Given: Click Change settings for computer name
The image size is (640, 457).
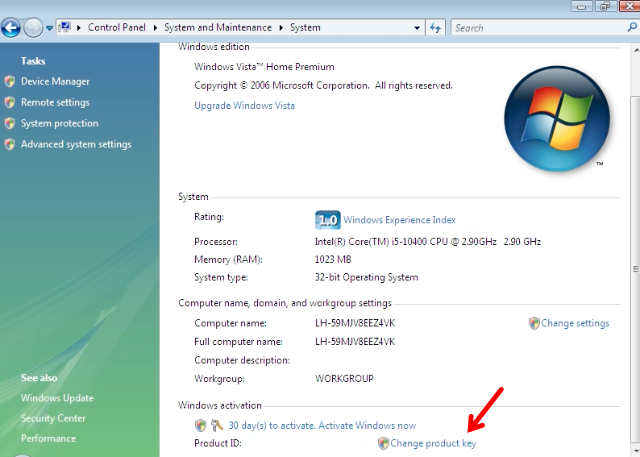Looking at the screenshot, I should [x=575, y=323].
